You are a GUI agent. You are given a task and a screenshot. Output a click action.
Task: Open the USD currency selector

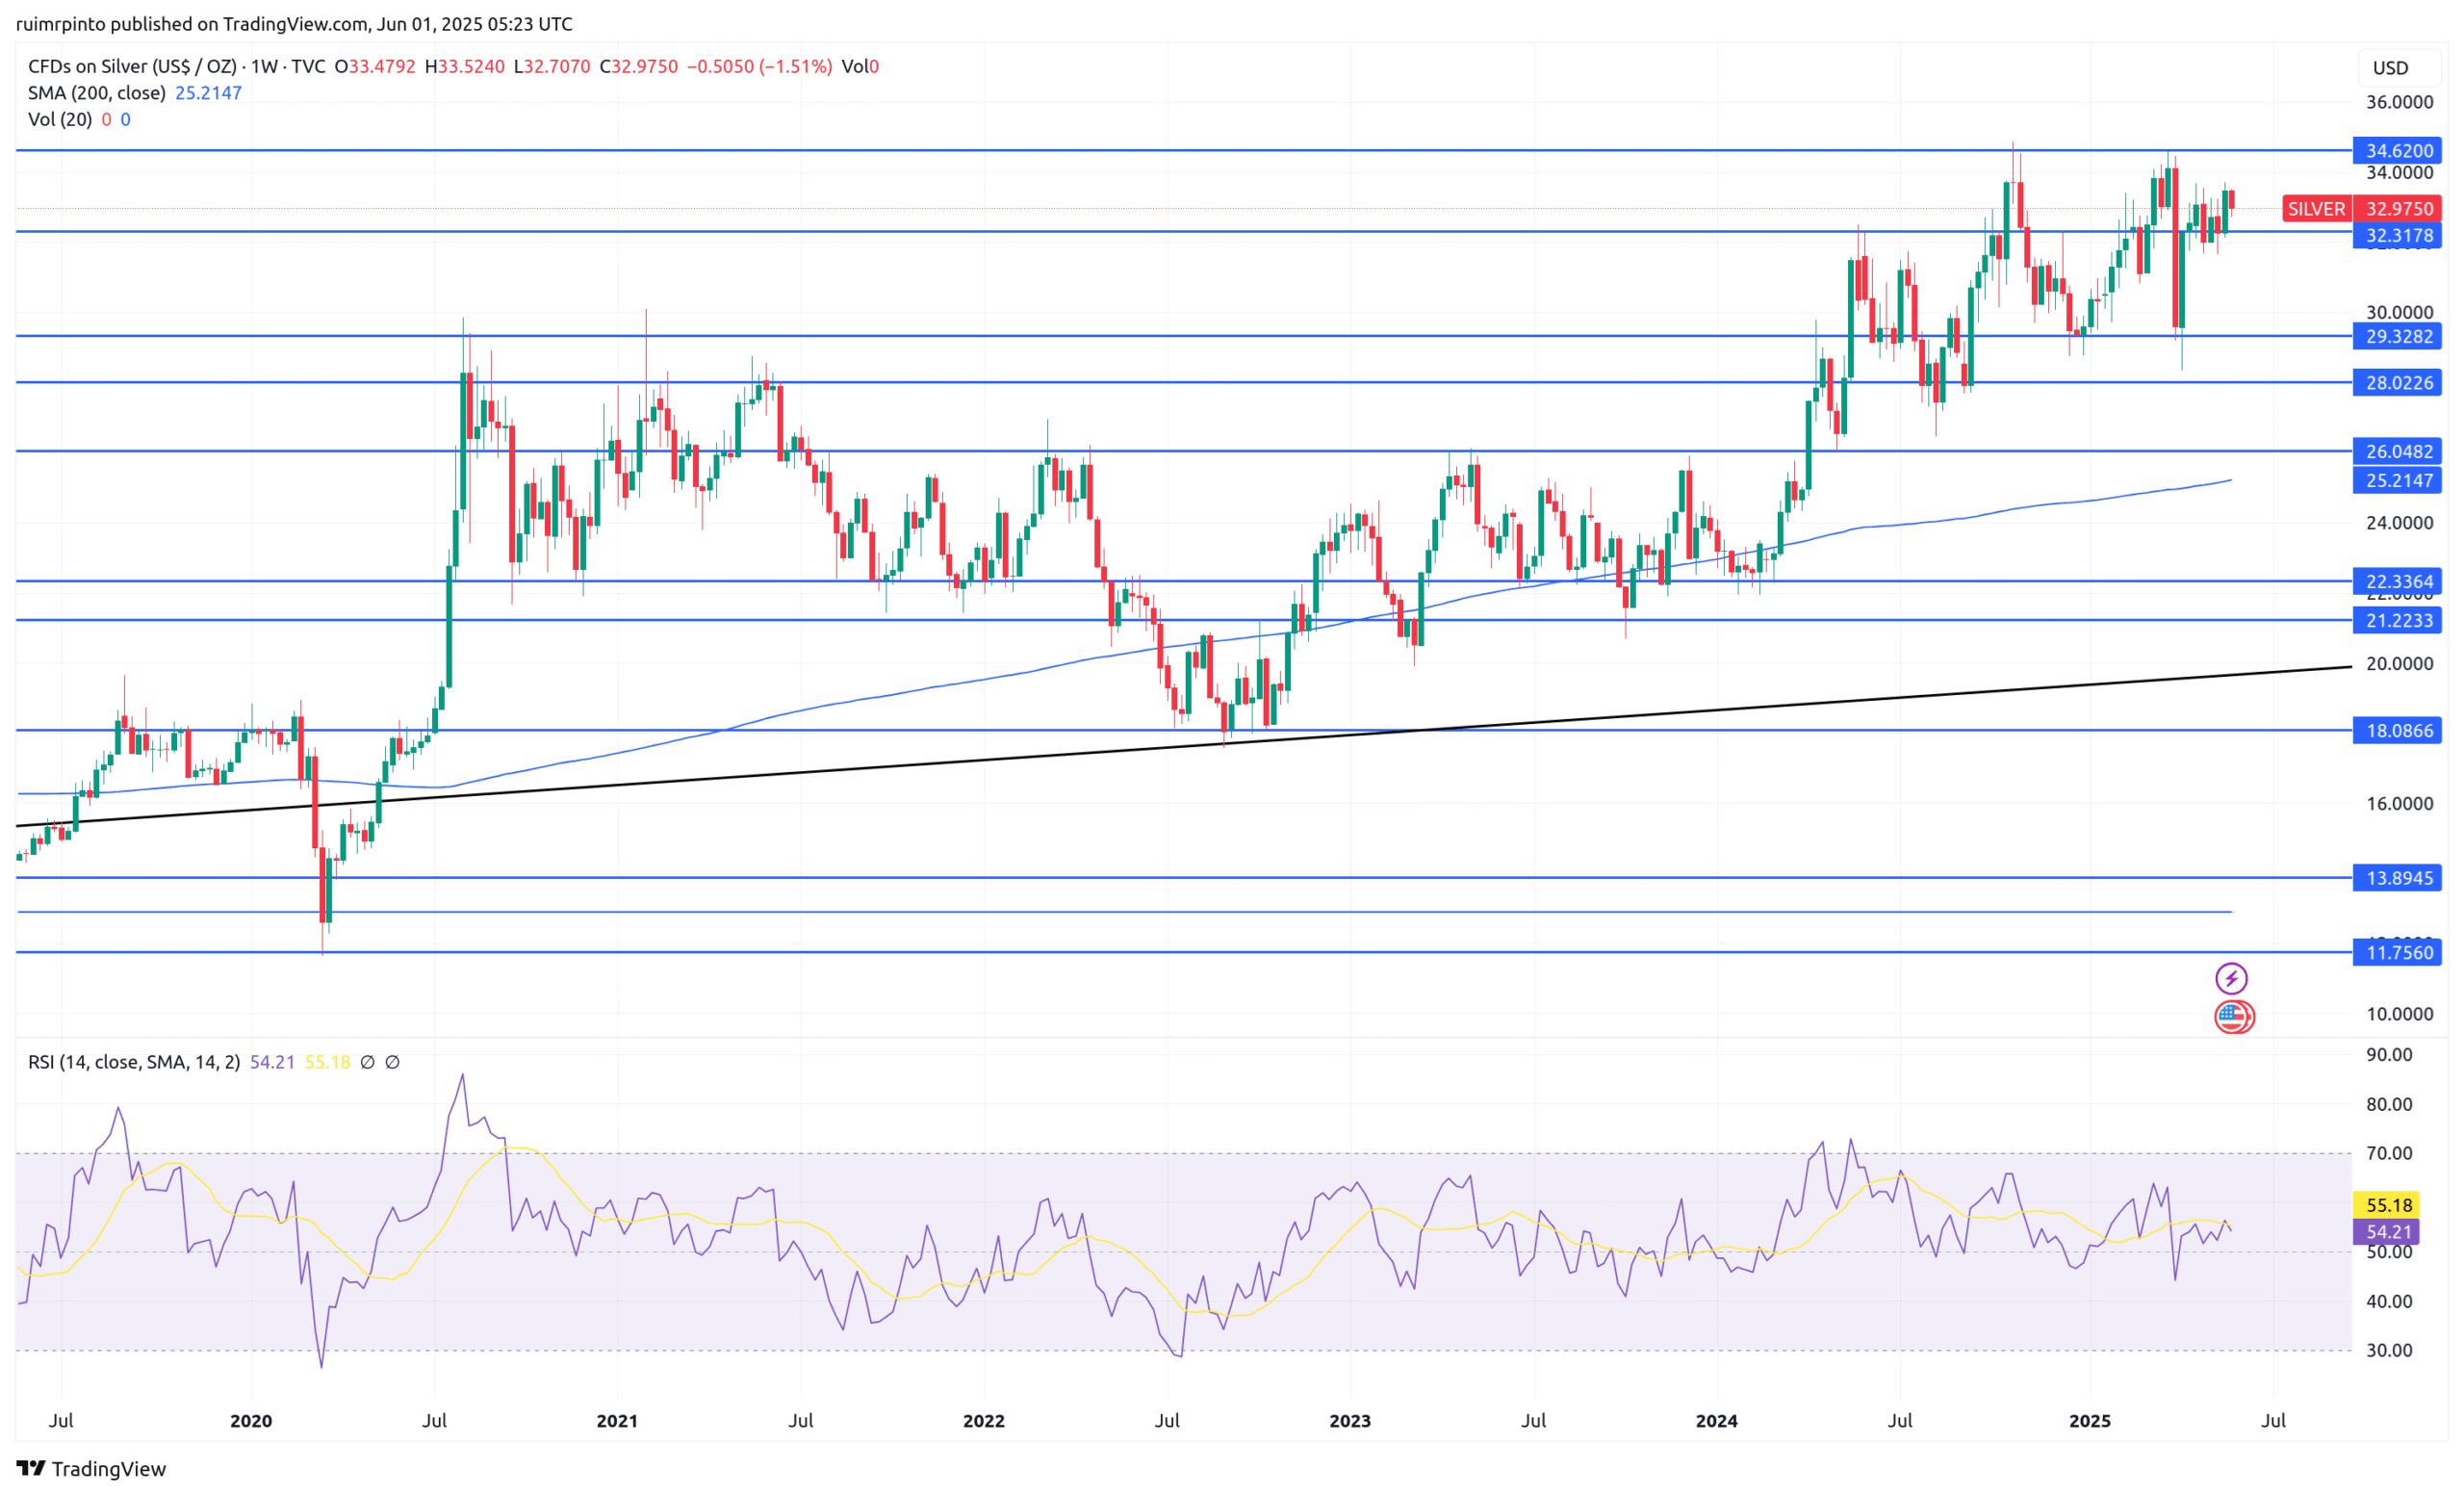point(2390,68)
